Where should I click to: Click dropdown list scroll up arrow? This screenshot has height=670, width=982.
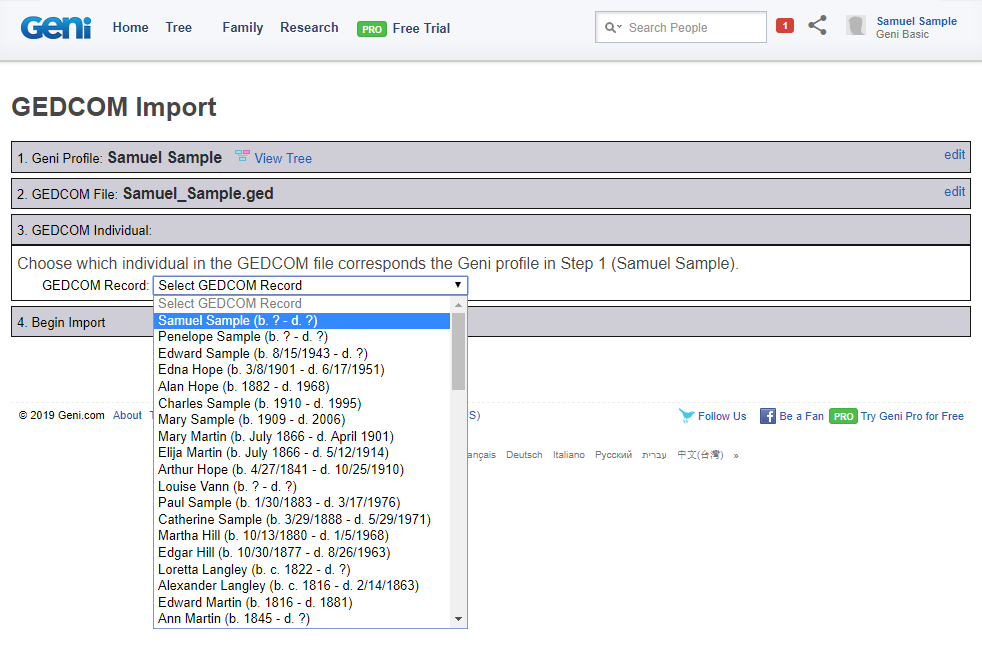[x=458, y=305]
